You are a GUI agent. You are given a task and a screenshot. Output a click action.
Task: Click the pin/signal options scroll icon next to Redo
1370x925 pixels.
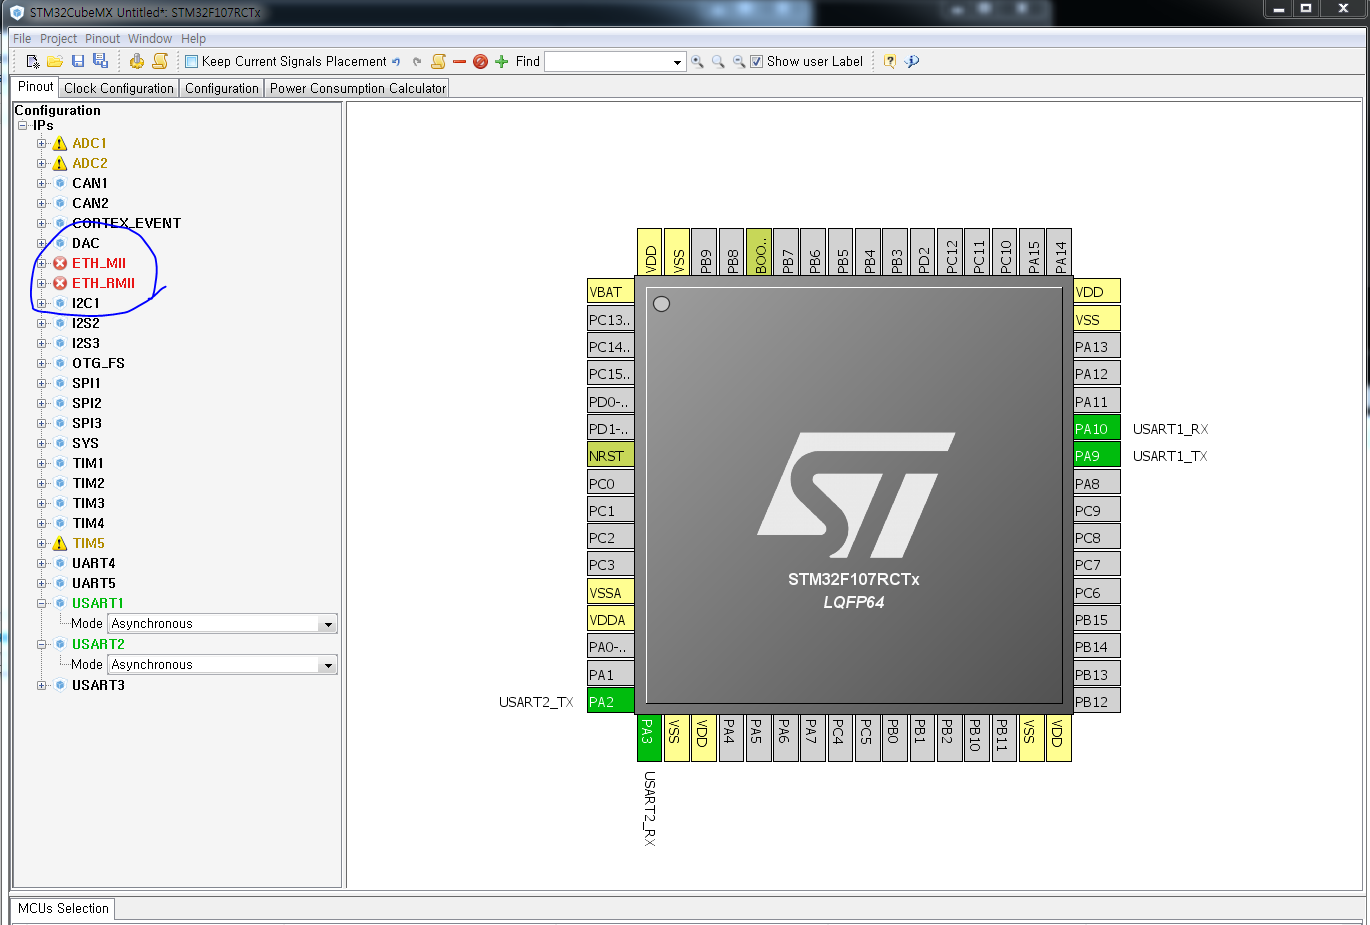click(x=438, y=61)
